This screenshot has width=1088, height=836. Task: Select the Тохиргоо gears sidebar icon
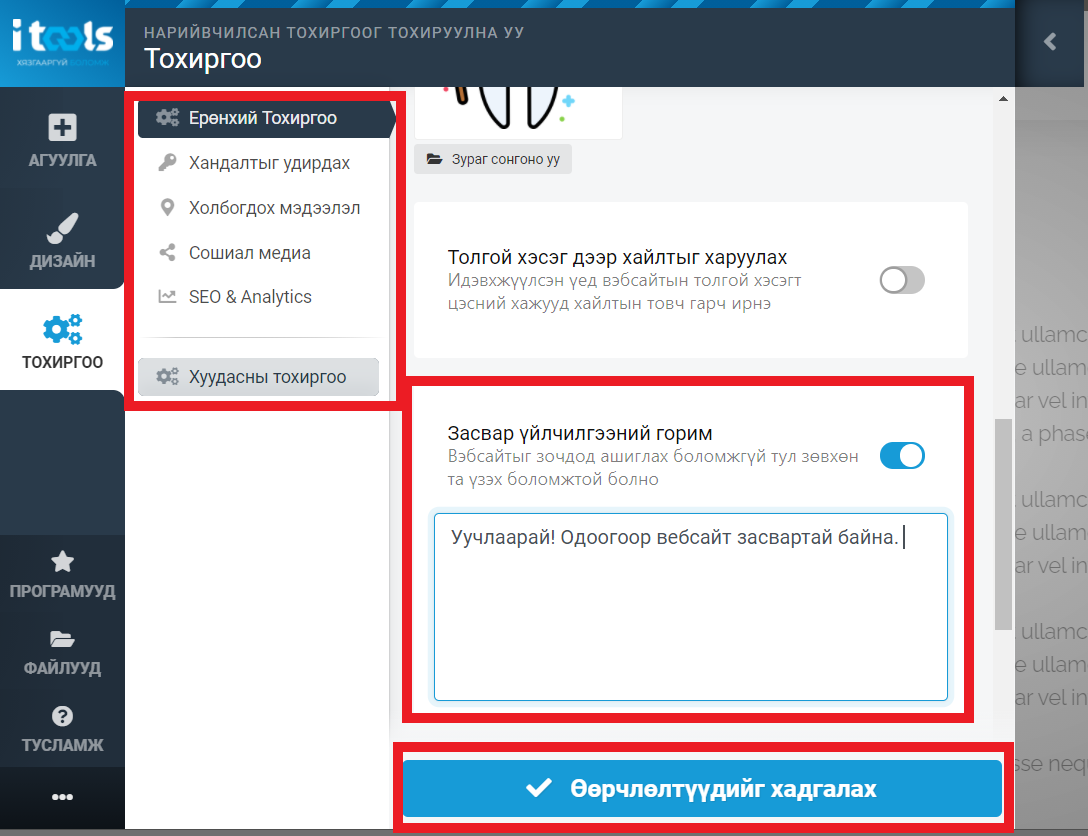(62, 341)
